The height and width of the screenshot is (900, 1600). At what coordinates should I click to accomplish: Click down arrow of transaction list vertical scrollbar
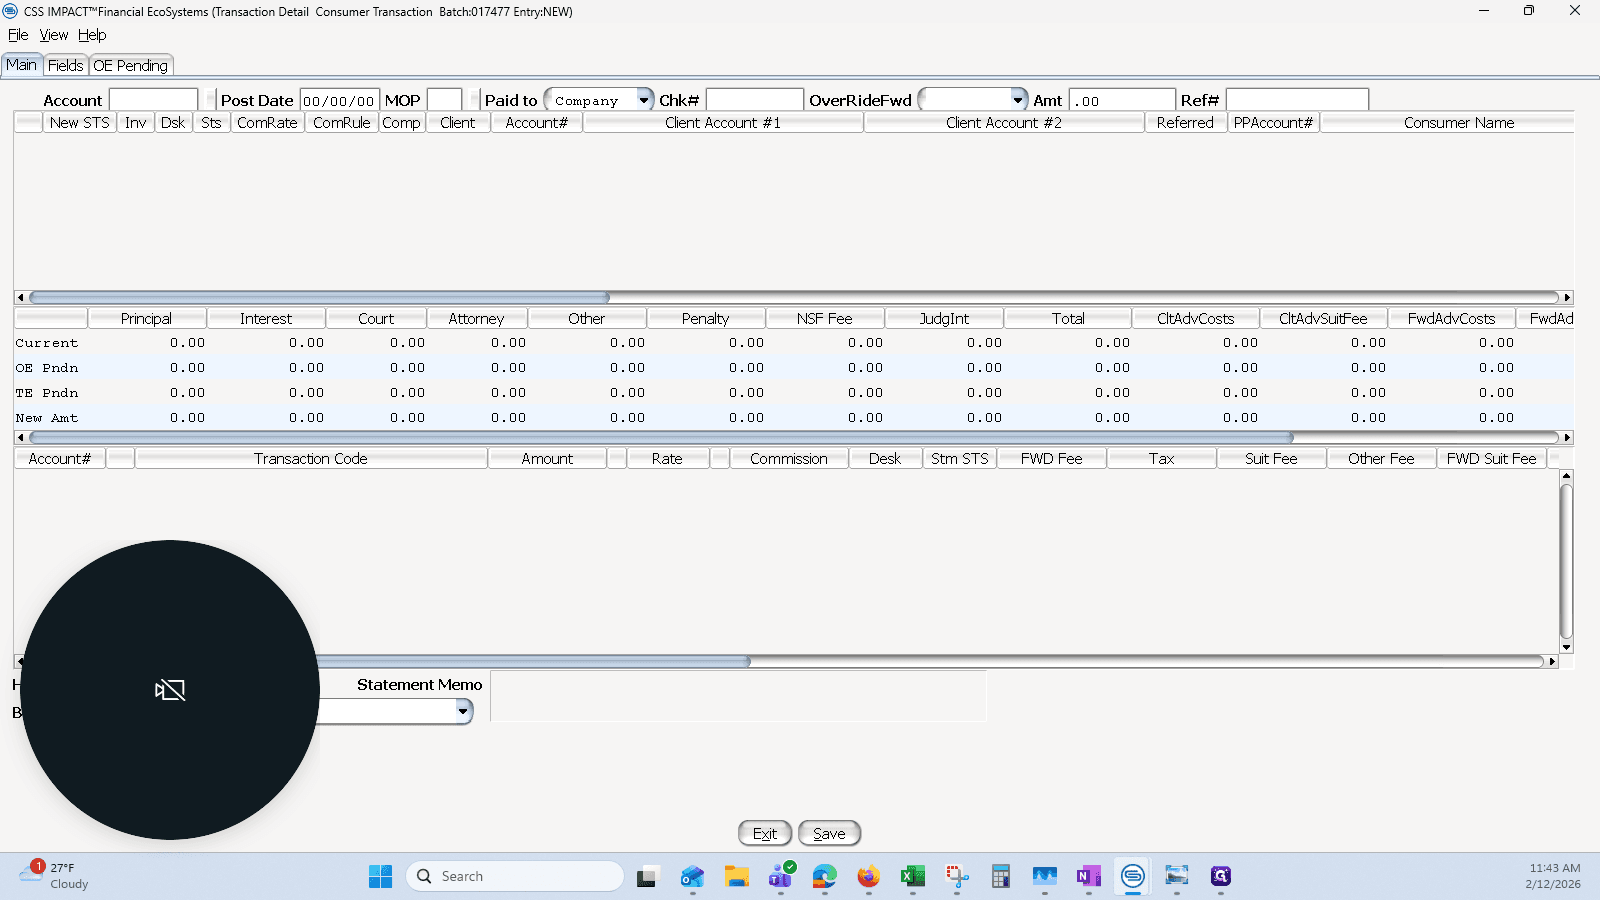coord(1566,647)
